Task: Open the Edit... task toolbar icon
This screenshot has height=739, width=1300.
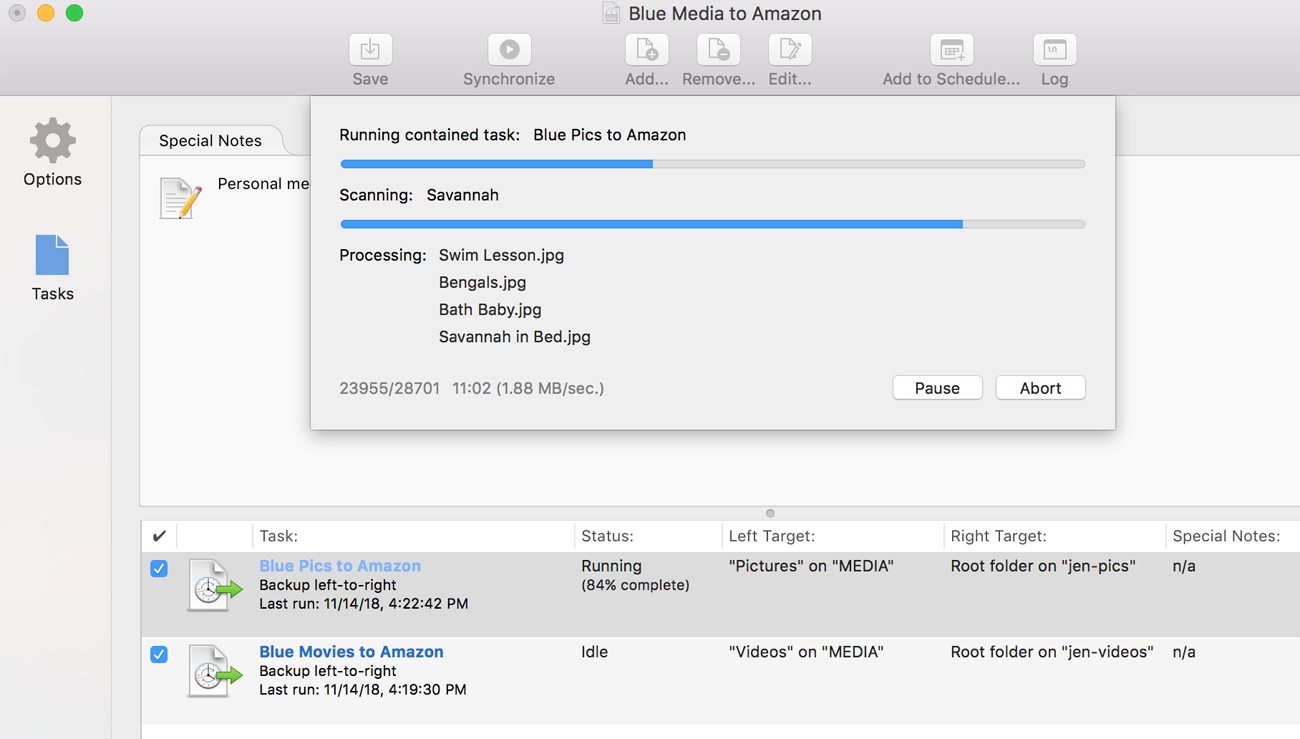Action: click(789, 49)
